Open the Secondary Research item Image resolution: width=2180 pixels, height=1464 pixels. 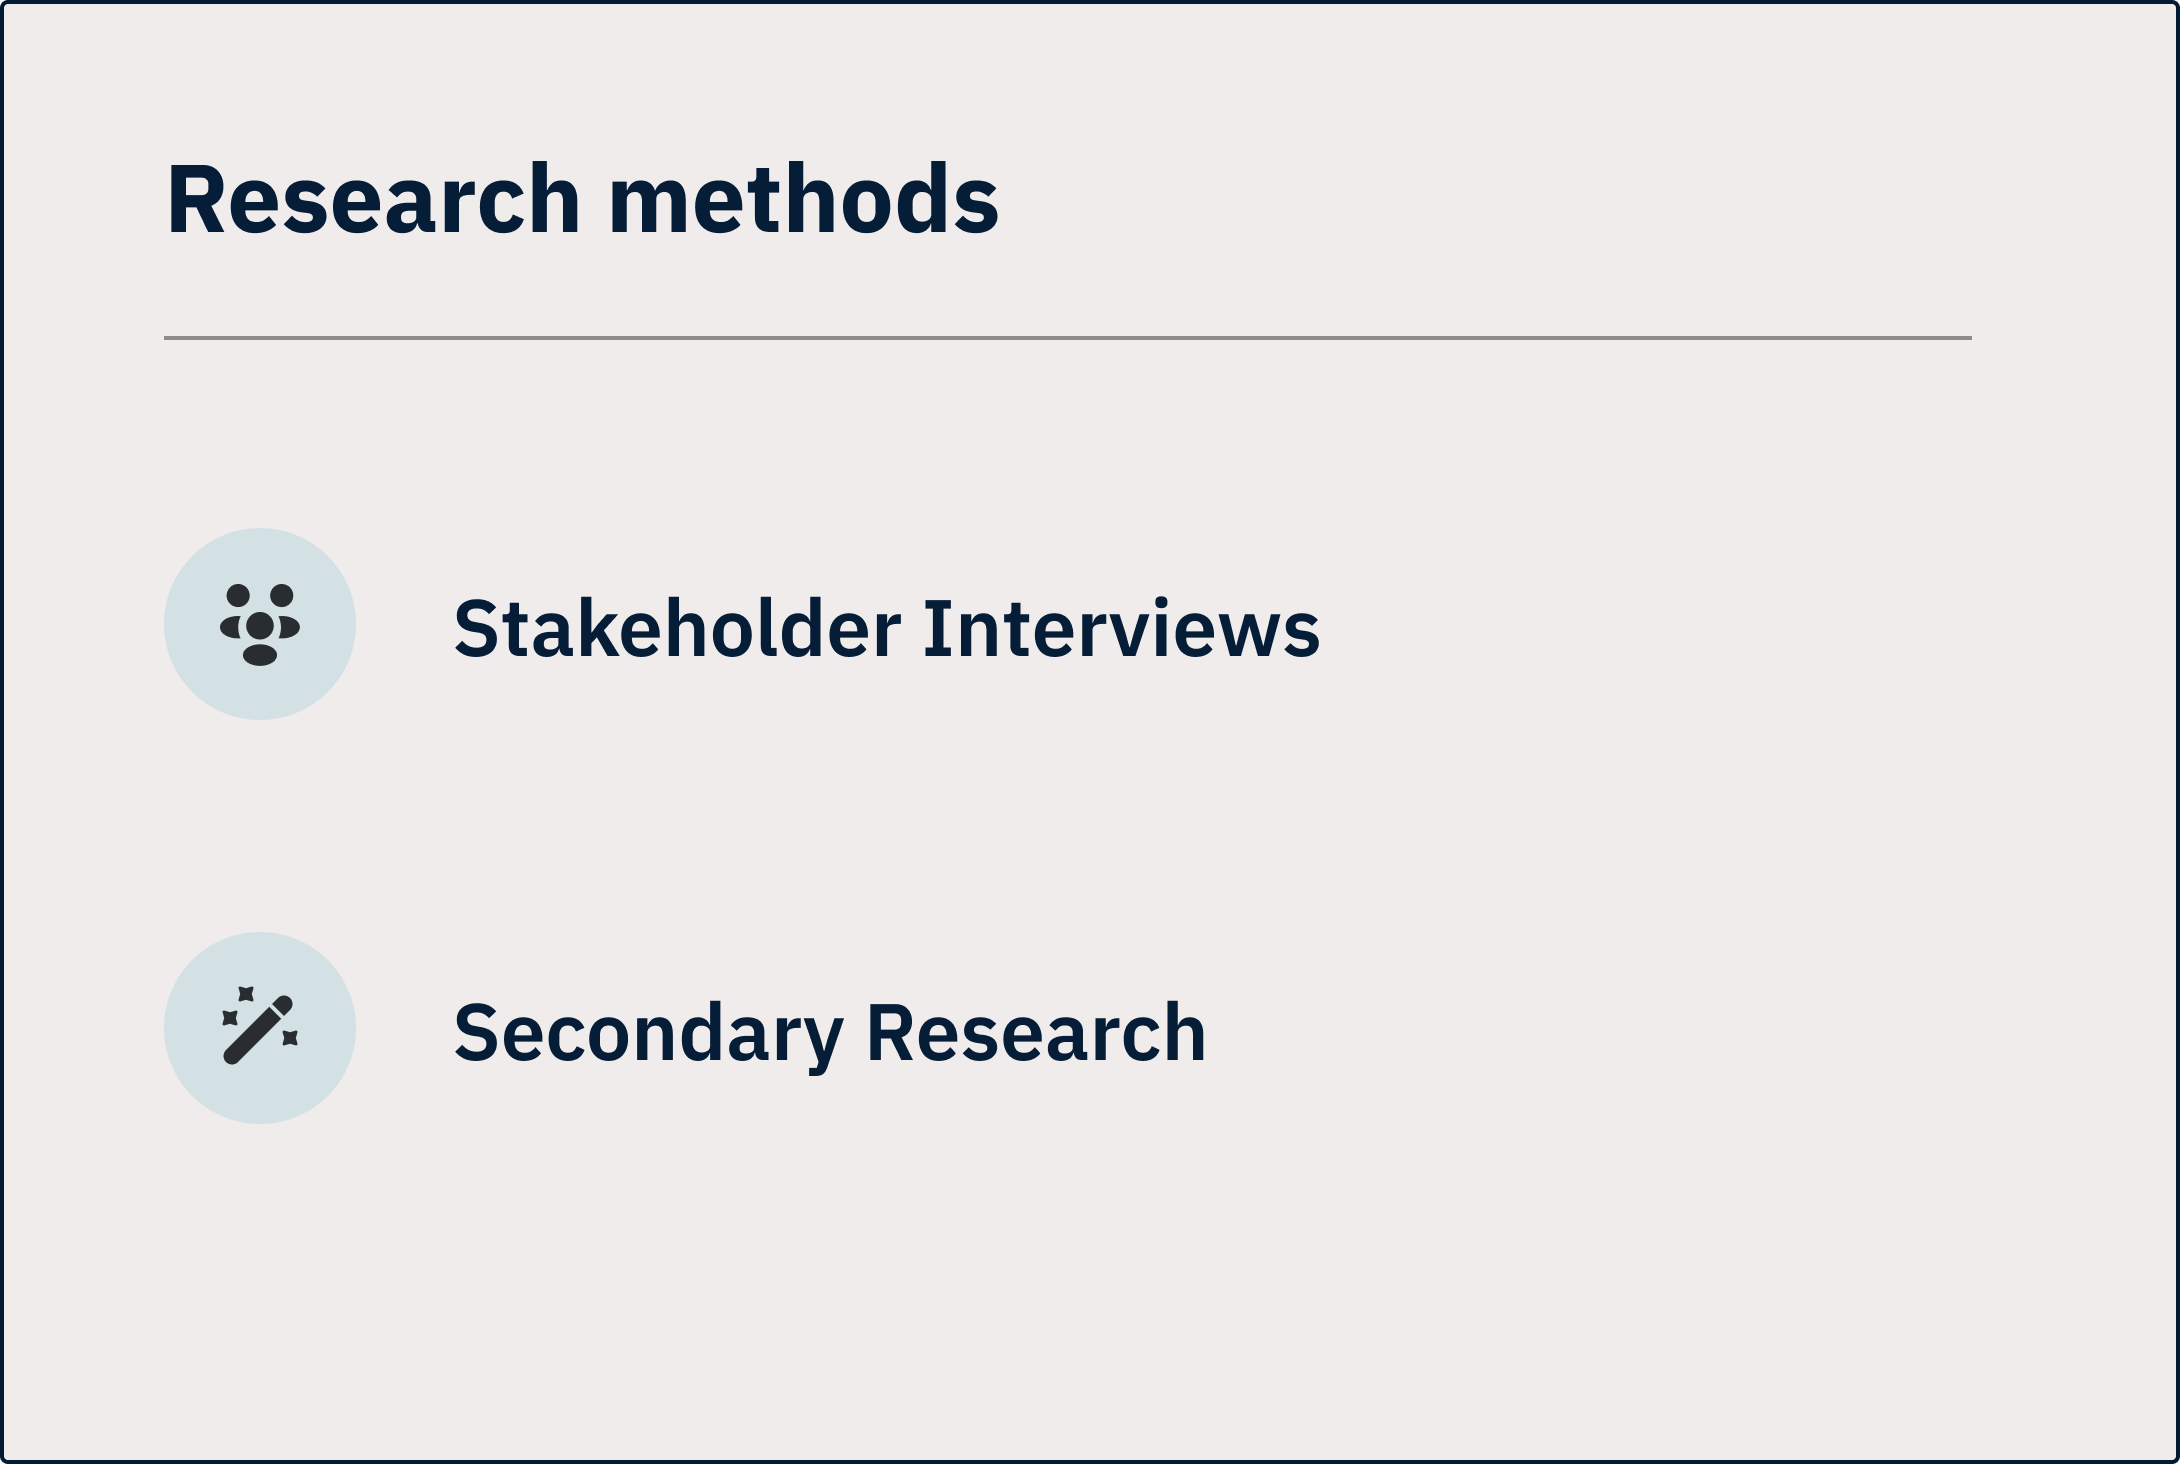pos(830,1032)
